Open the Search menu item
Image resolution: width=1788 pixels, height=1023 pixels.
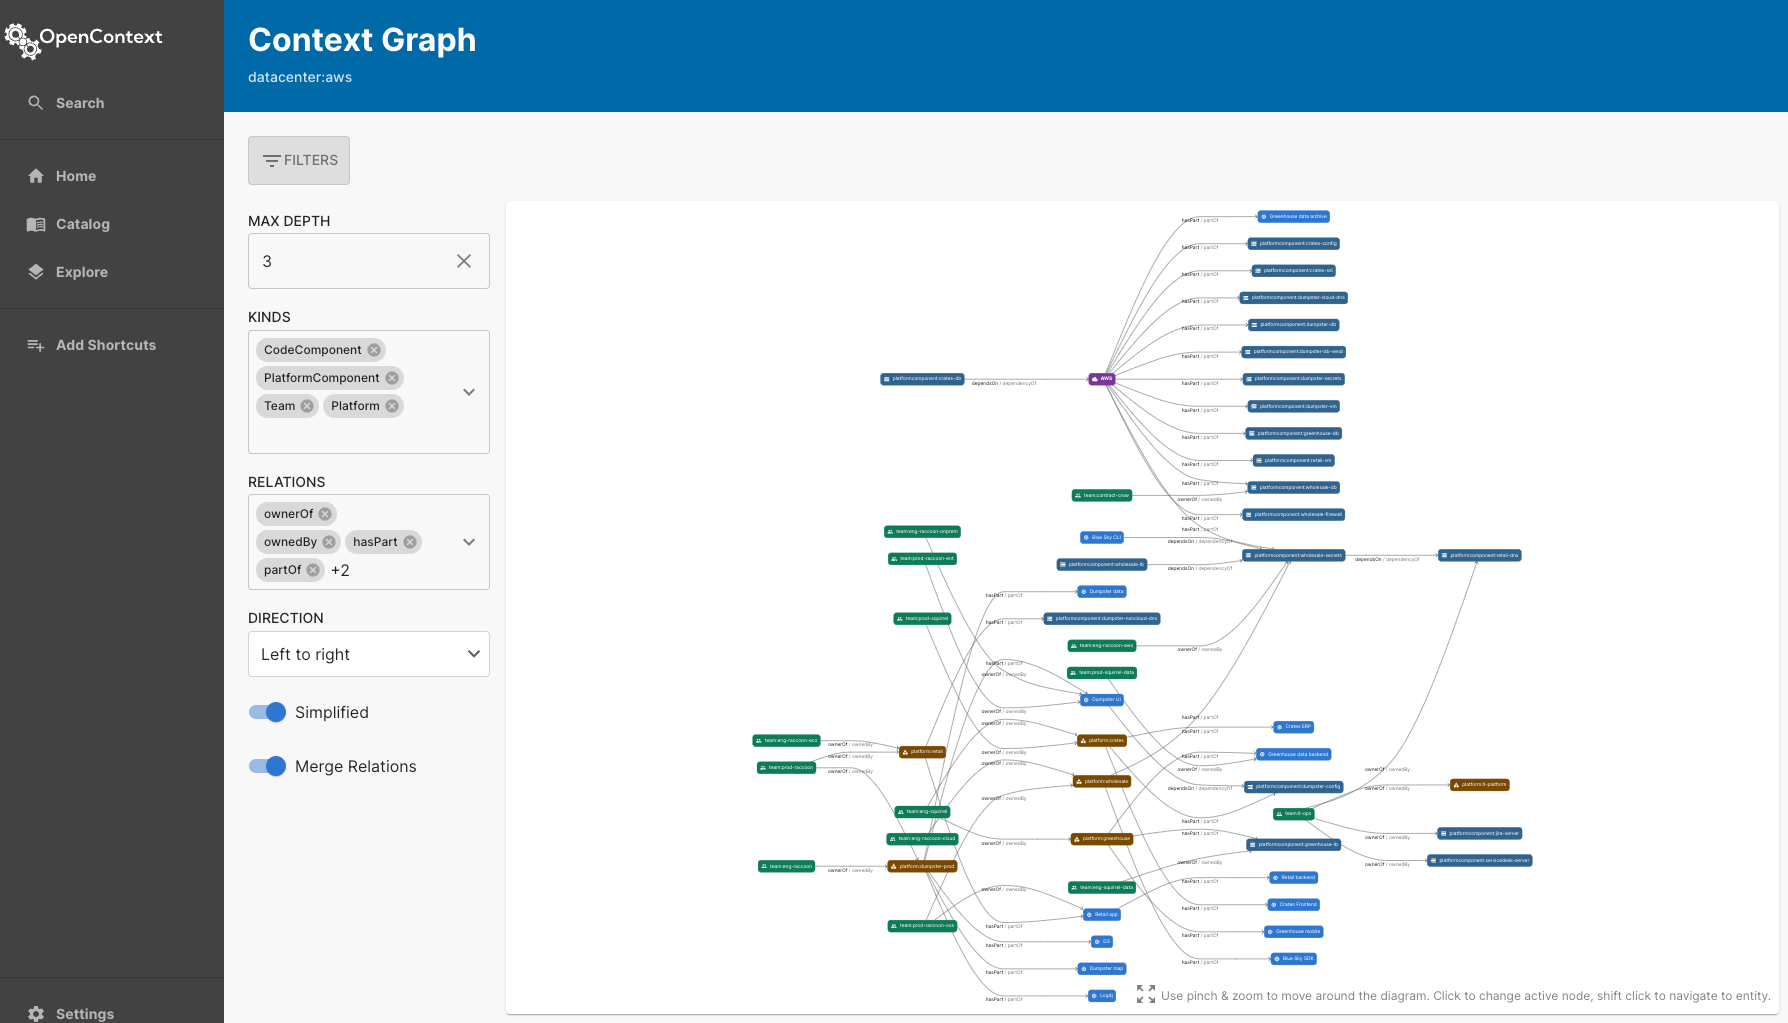[x=112, y=103]
